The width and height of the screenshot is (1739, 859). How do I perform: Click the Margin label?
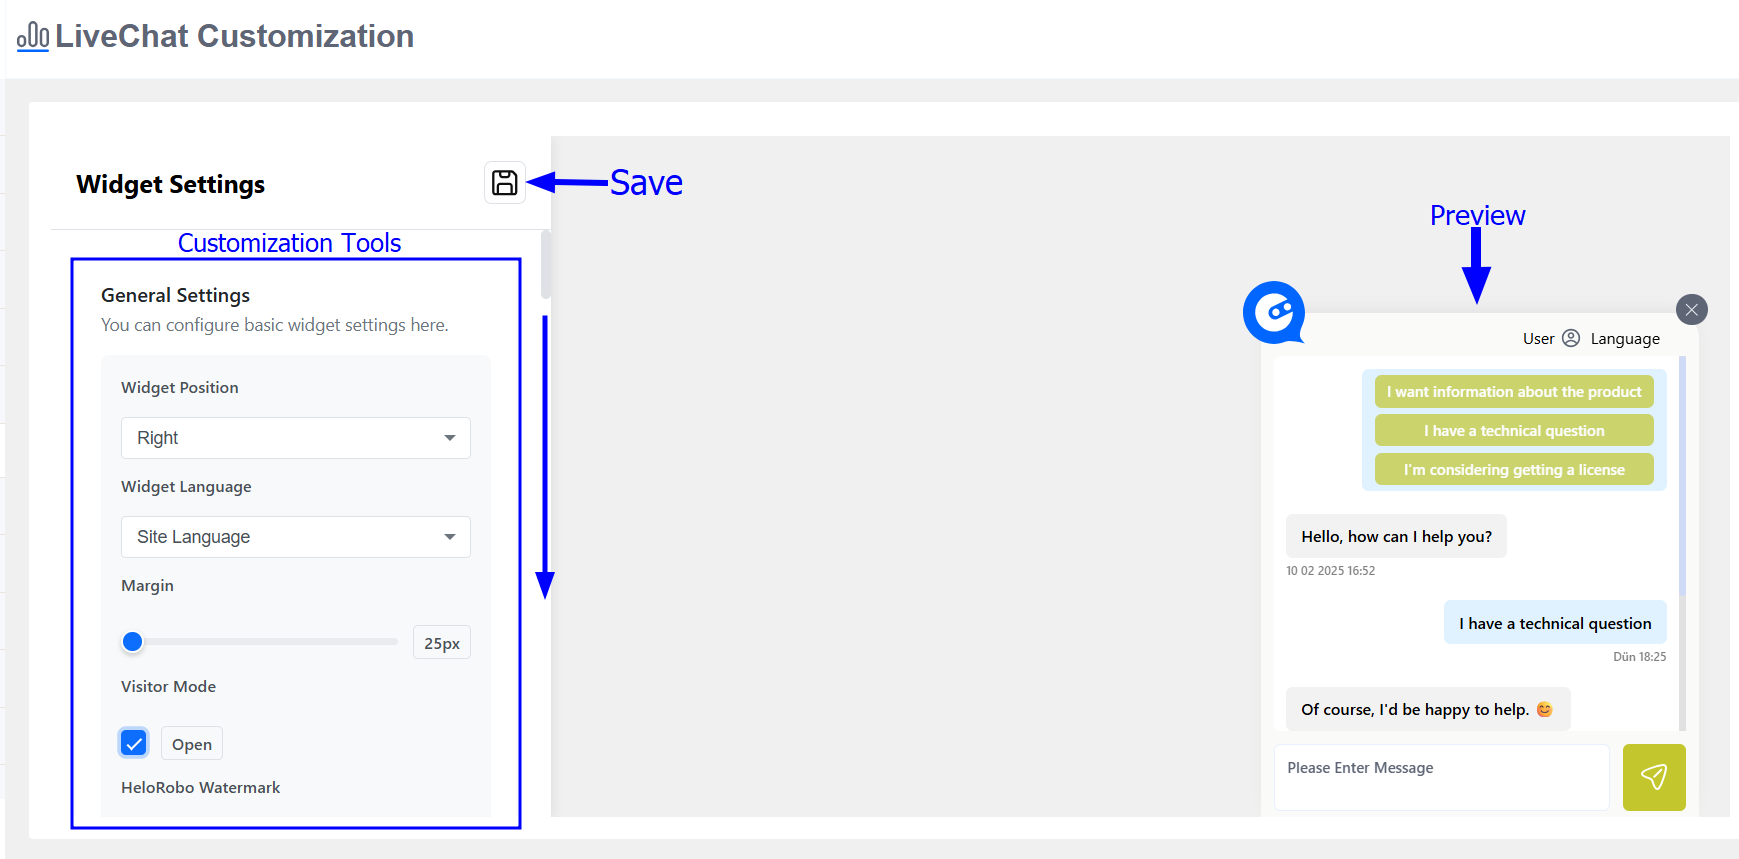[x=148, y=586]
